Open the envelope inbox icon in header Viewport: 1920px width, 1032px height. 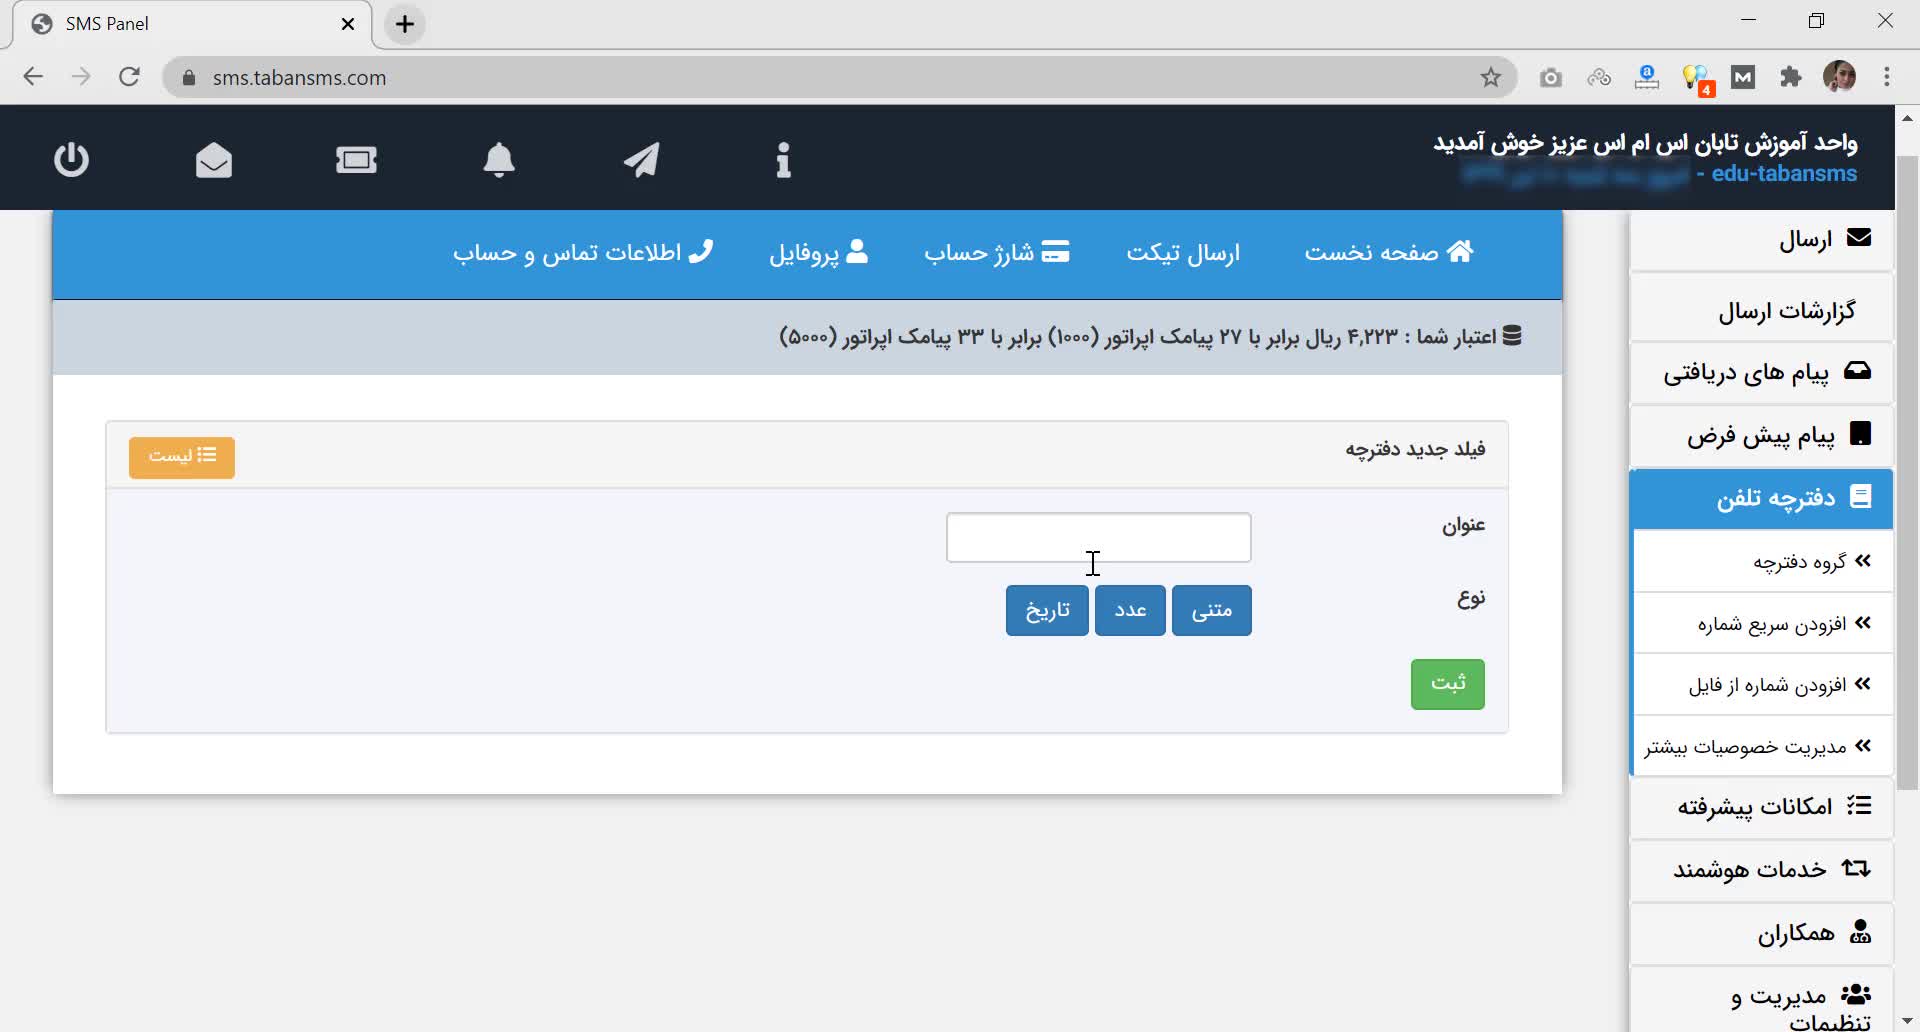click(x=214, y=160)
